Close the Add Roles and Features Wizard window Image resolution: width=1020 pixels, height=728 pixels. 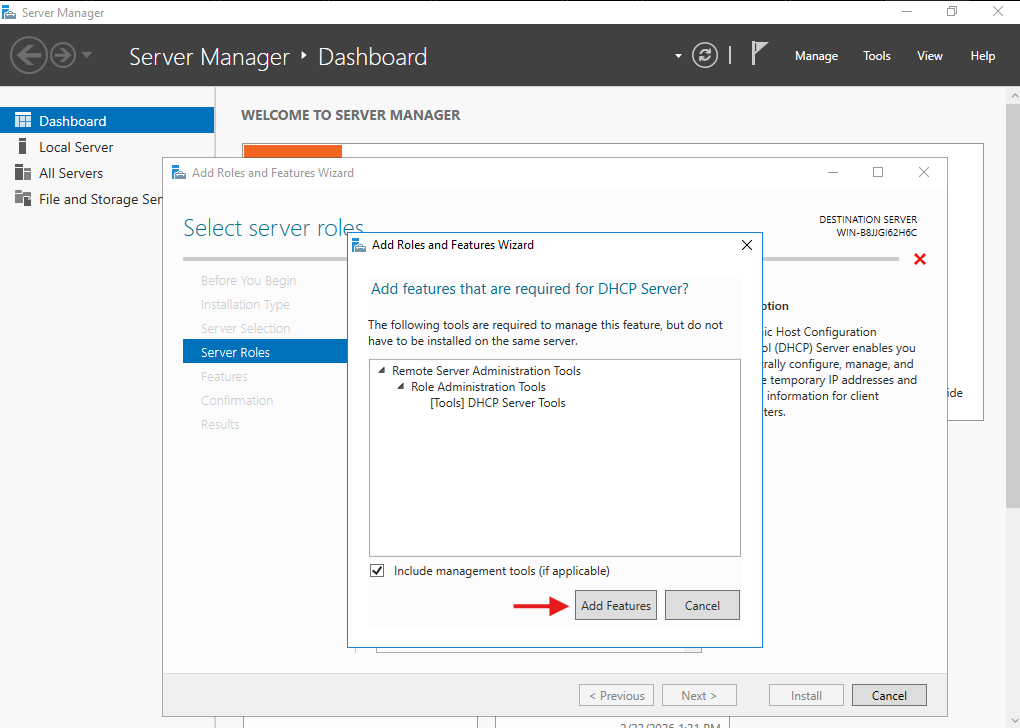coord(923,172)
